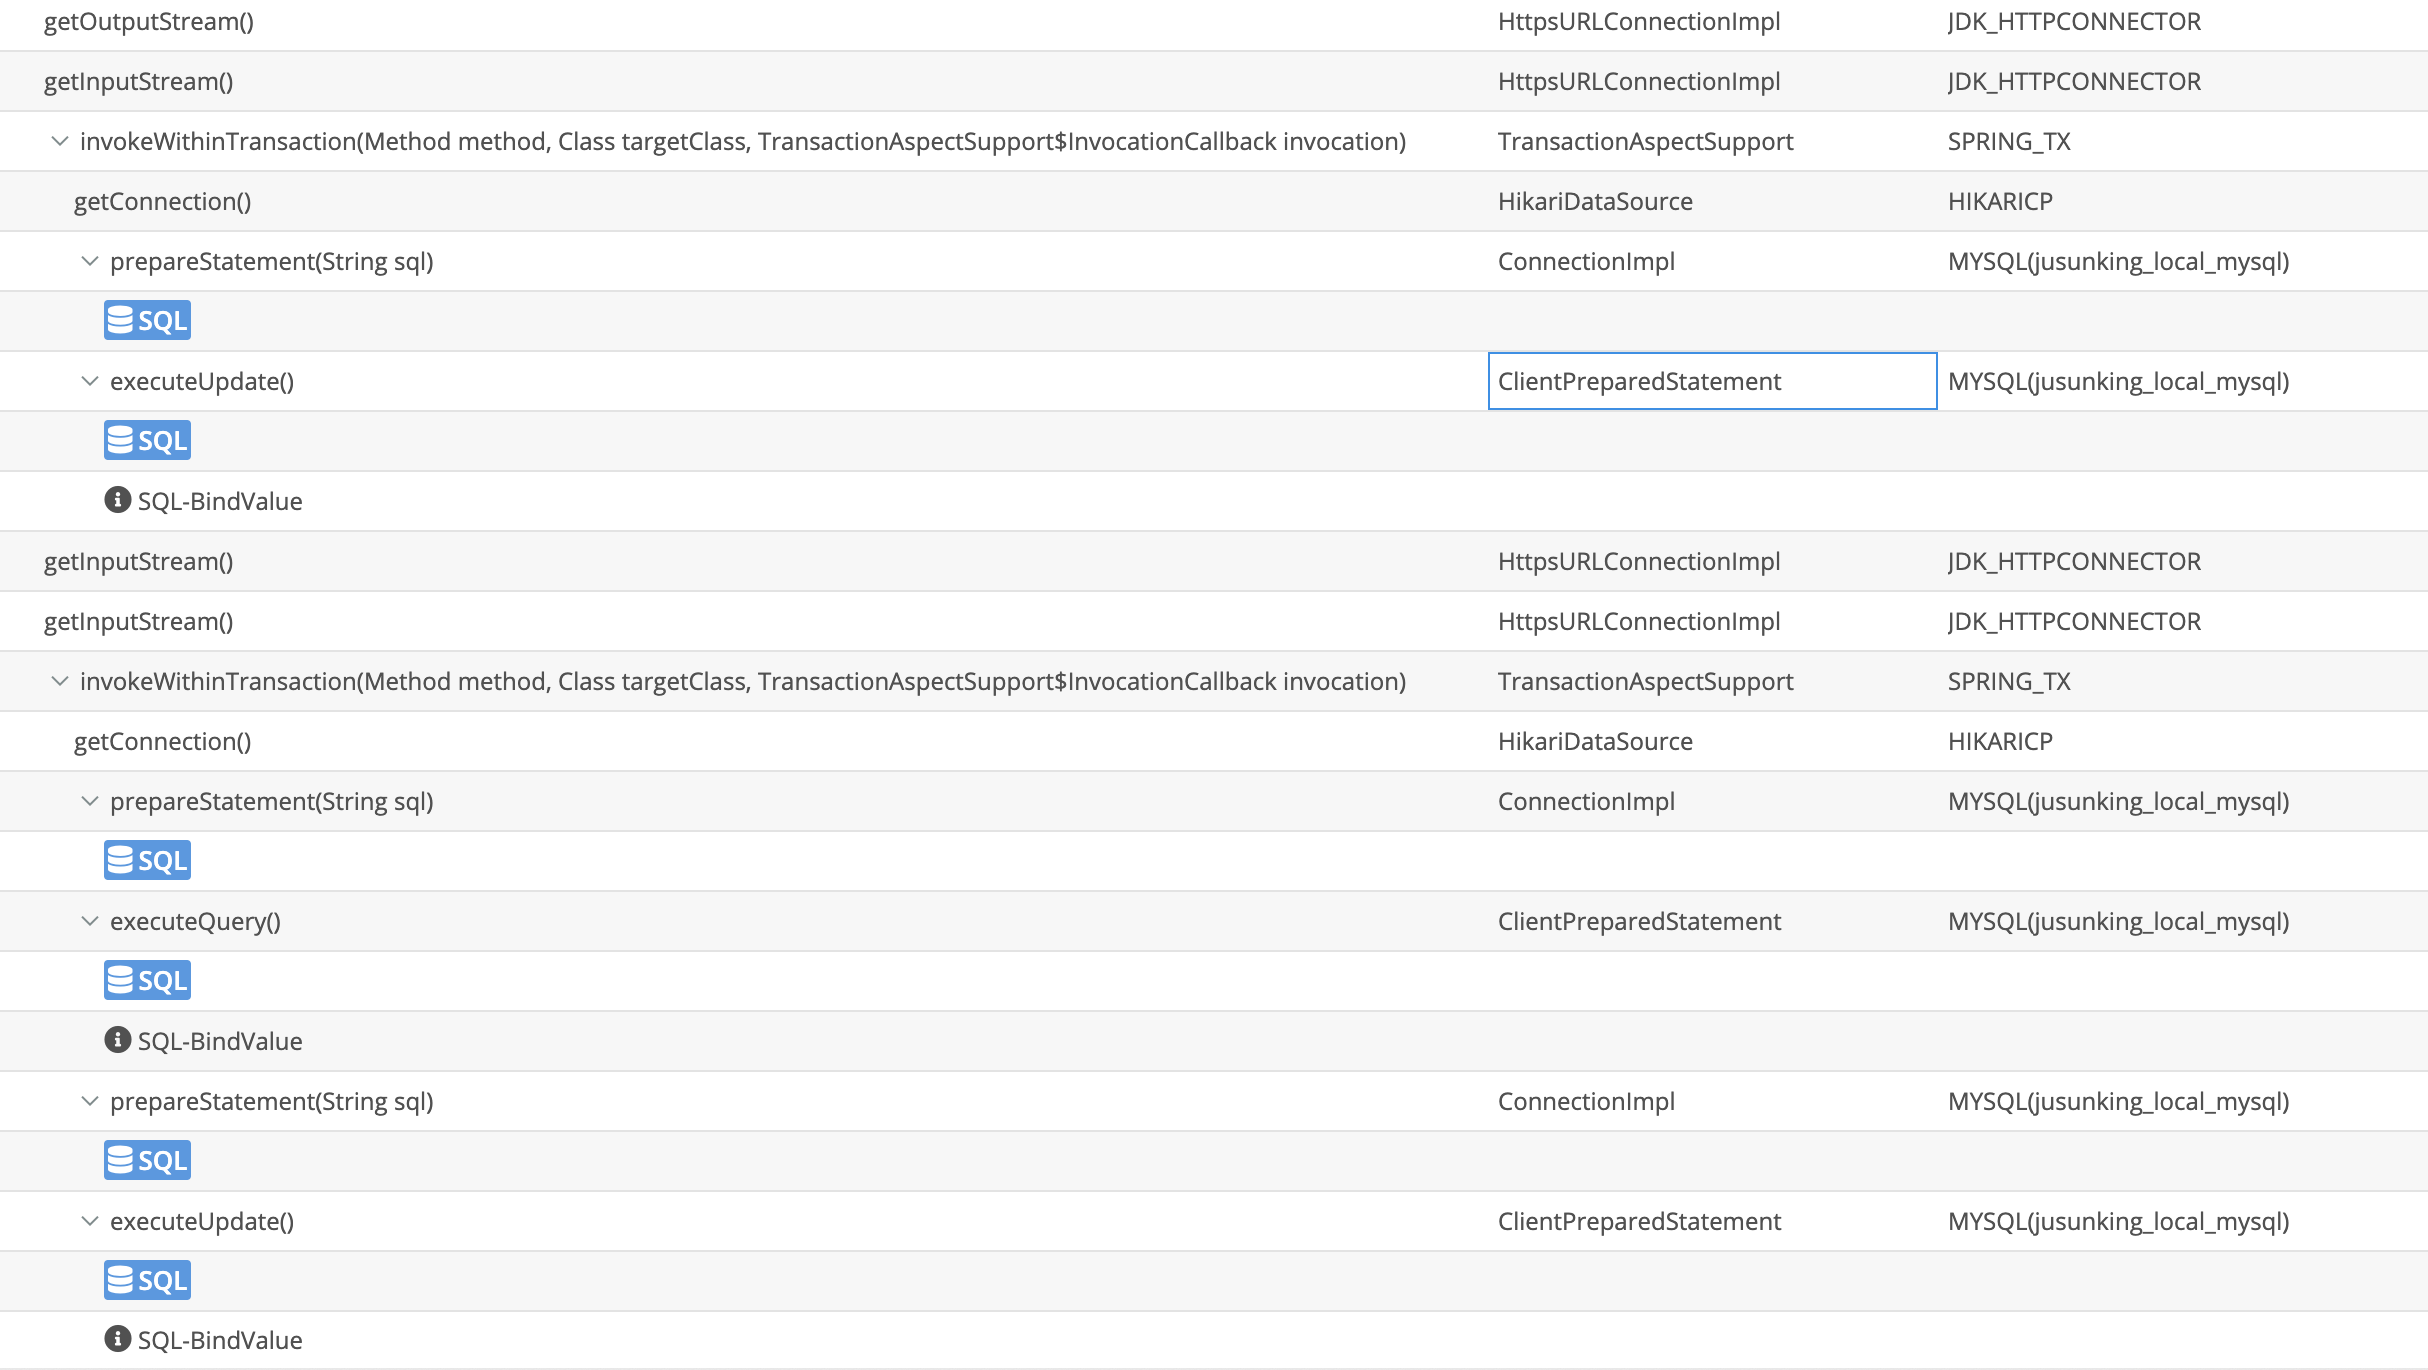Click MYSQL(jusunking_local_mysql) in the last executeUpdate() row
The width and height of the screenshot is (2428, 1370).
coord(2119,1221)
